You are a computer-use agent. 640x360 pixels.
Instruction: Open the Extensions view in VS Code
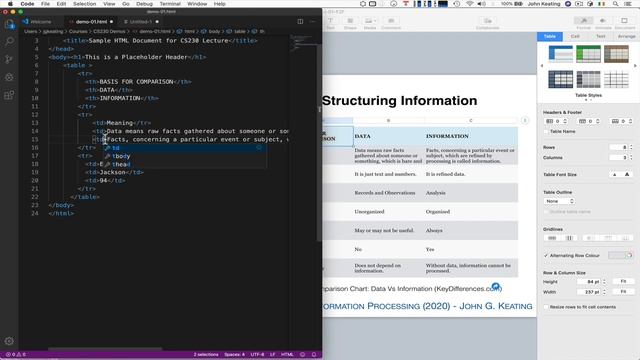(9, 95)
